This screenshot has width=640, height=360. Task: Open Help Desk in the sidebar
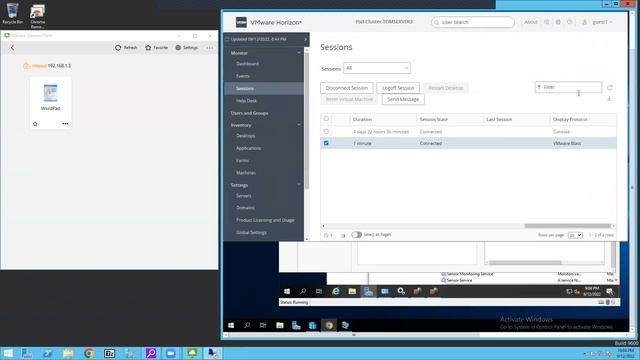click(246, 100)
